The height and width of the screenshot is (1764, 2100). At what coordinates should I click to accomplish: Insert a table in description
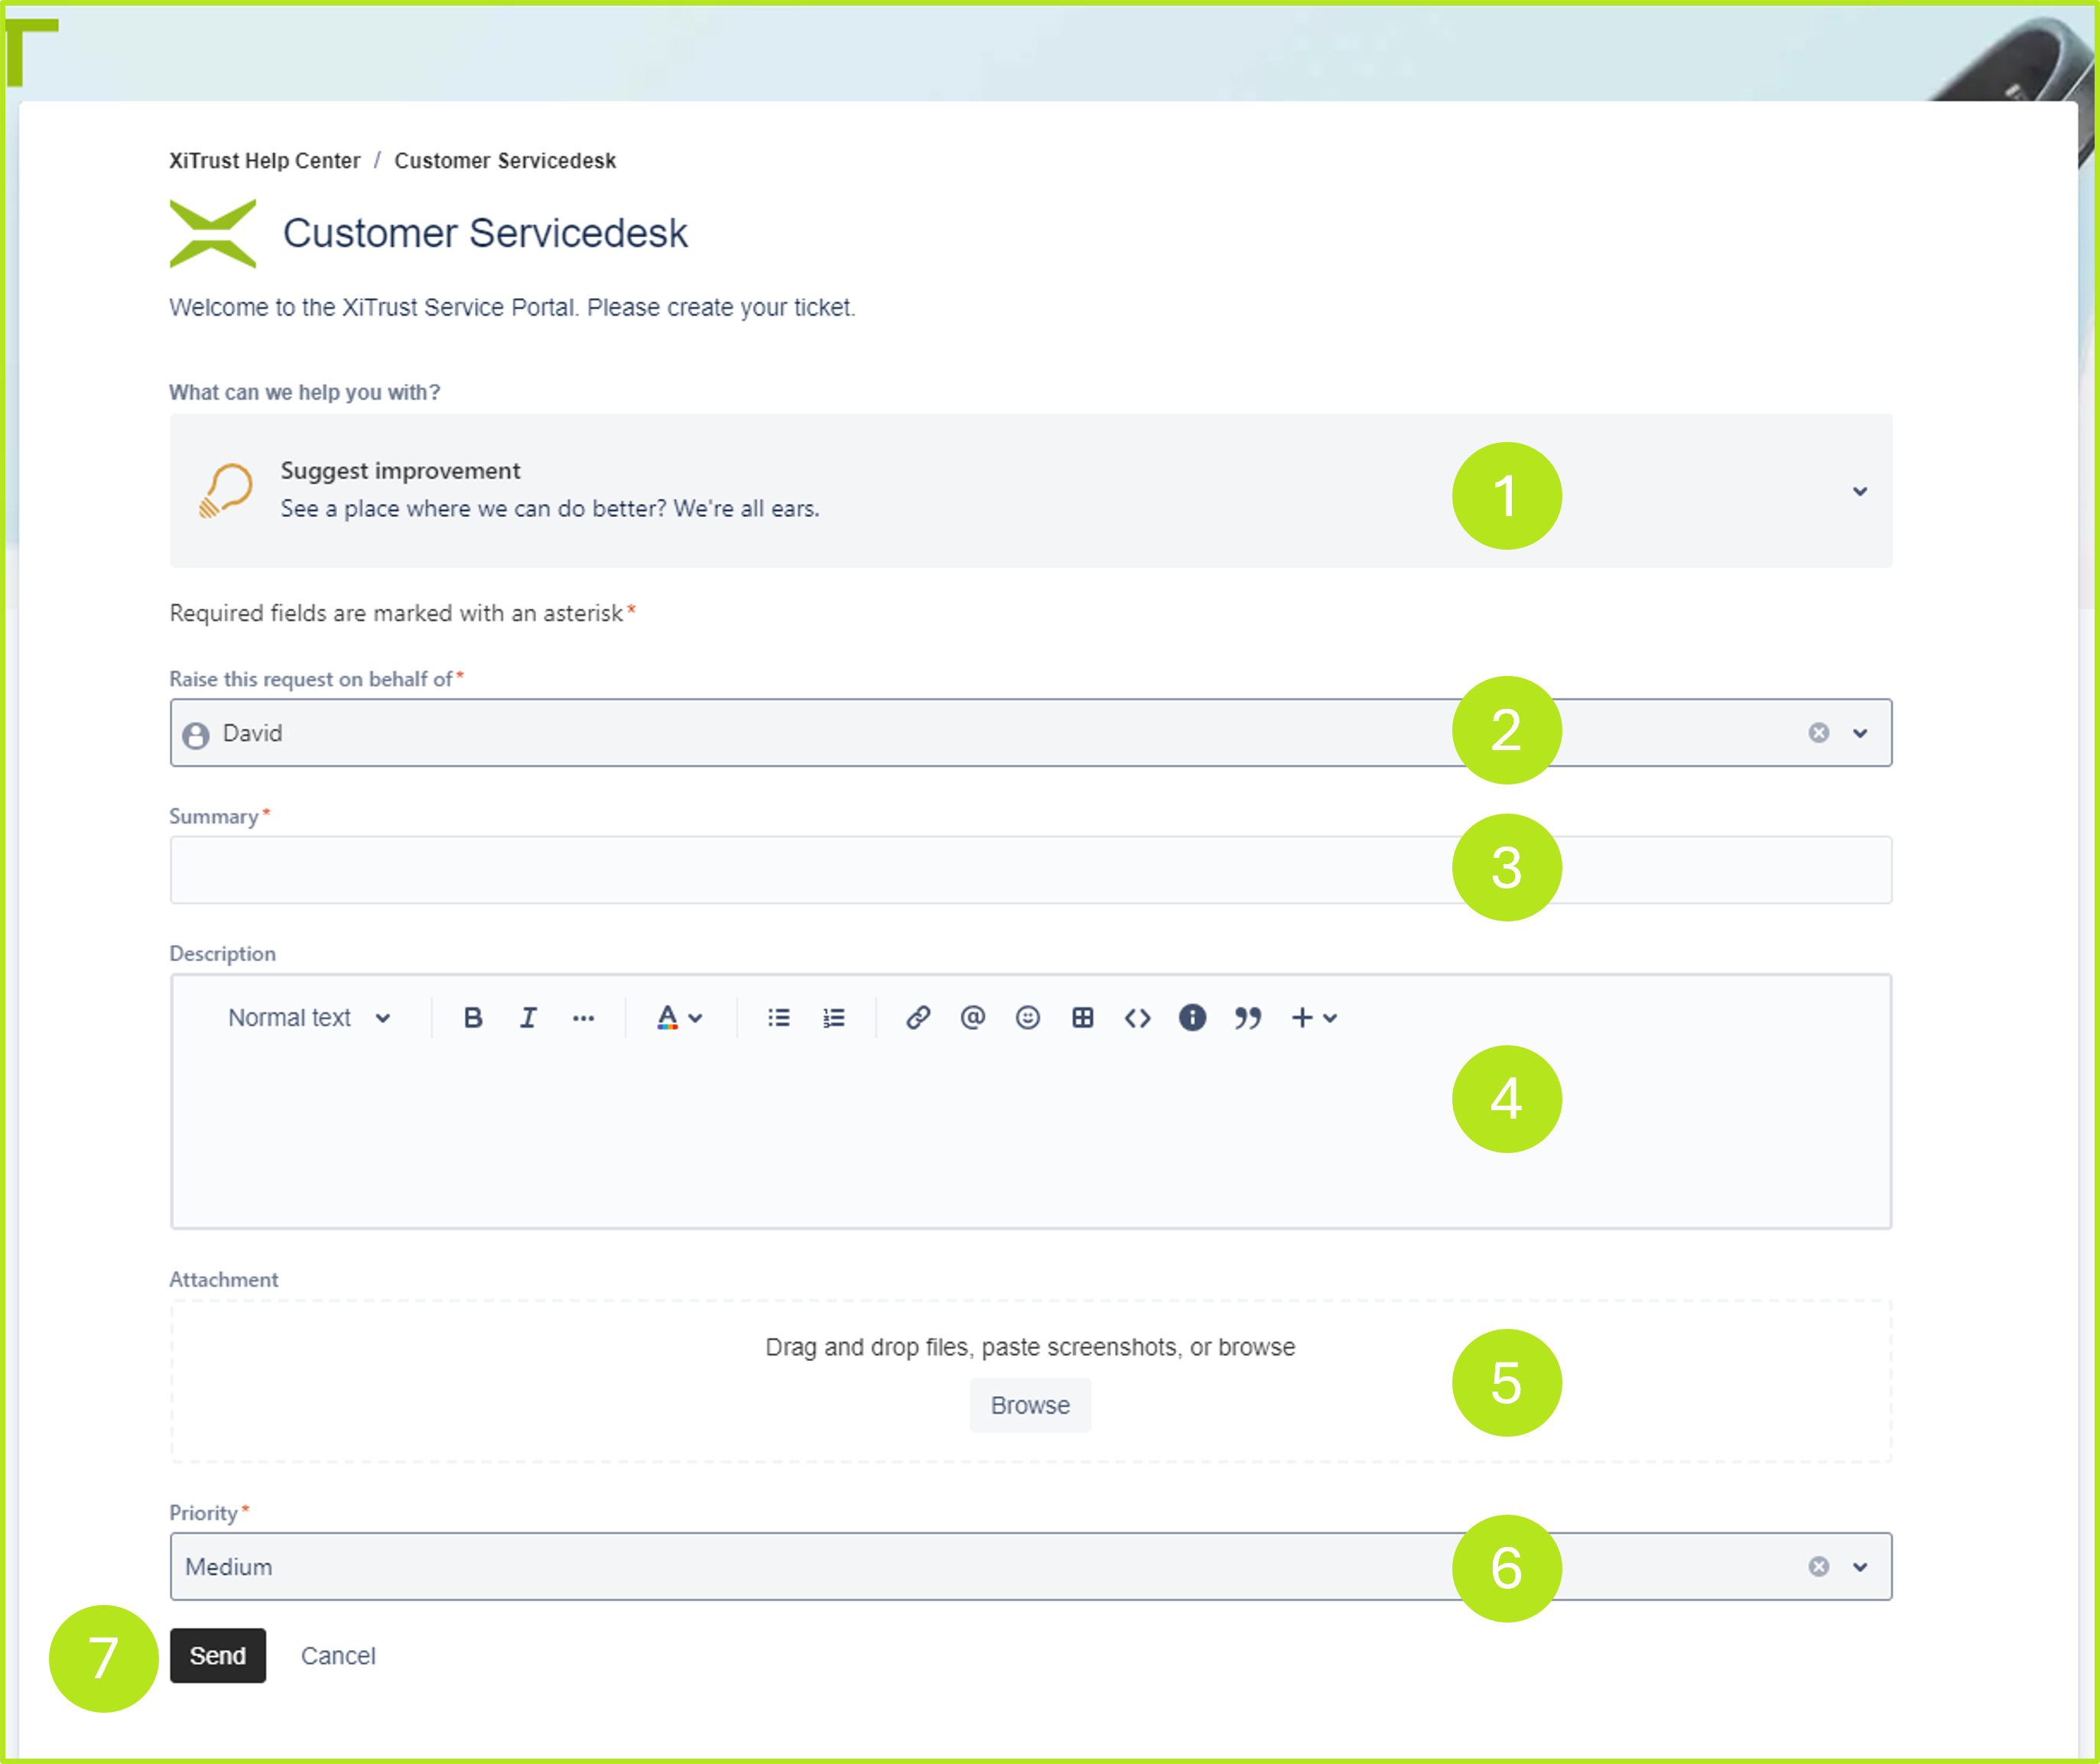pos(1082,1018)
